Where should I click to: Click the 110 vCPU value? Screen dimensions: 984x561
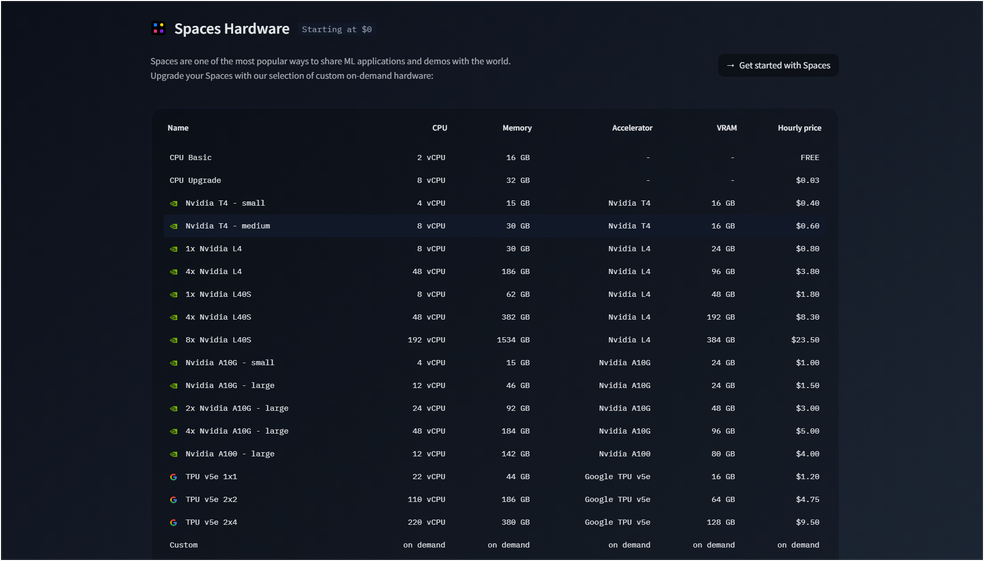(427, 500)
